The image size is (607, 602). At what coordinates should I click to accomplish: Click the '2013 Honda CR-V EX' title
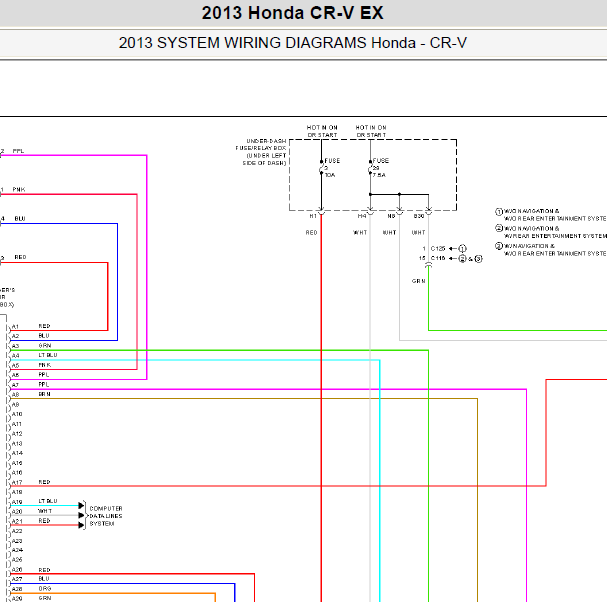292,13
